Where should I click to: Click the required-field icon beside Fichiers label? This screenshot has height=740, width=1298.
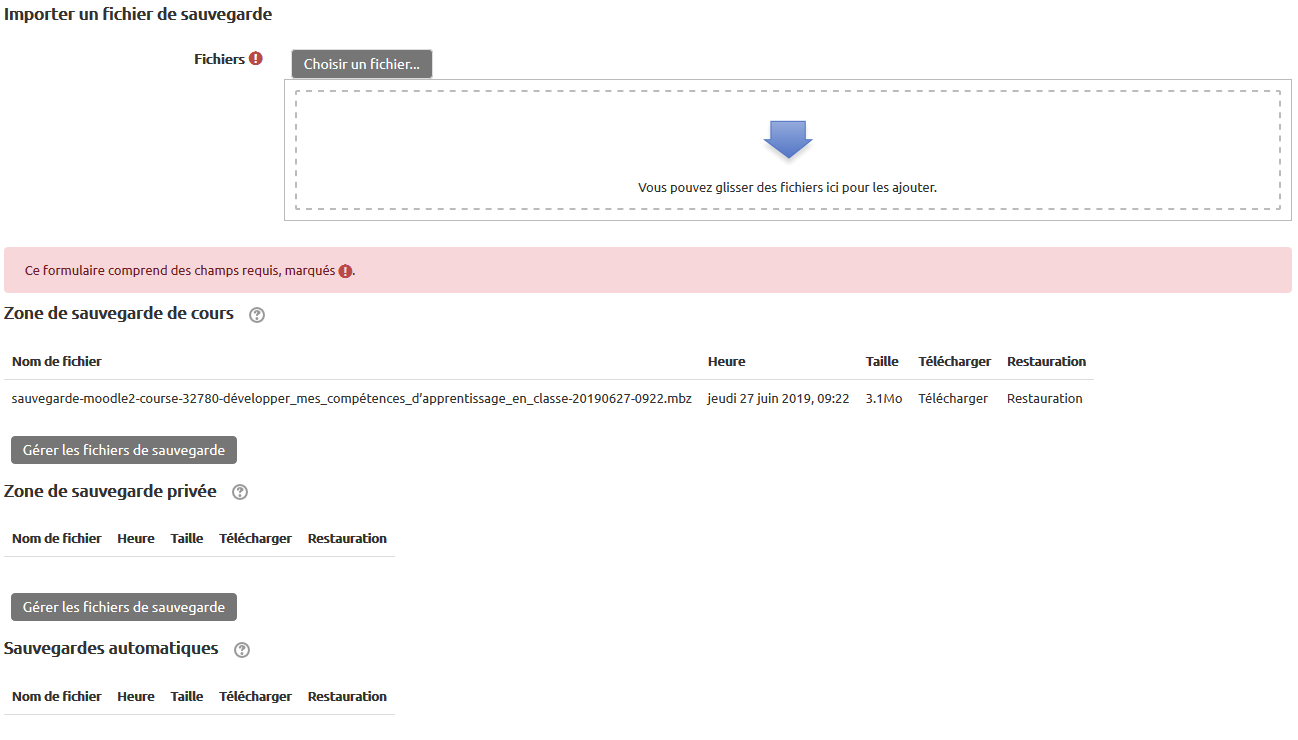click(x=256, y=59)
